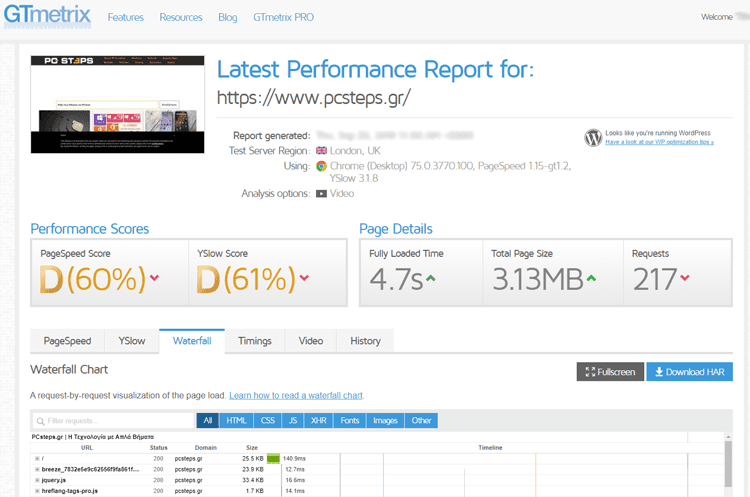Image resolution: width=750 pixels, height=497 pixels.
Task: Filter waterfall by Fonts
Action: [x=350, y=420]
